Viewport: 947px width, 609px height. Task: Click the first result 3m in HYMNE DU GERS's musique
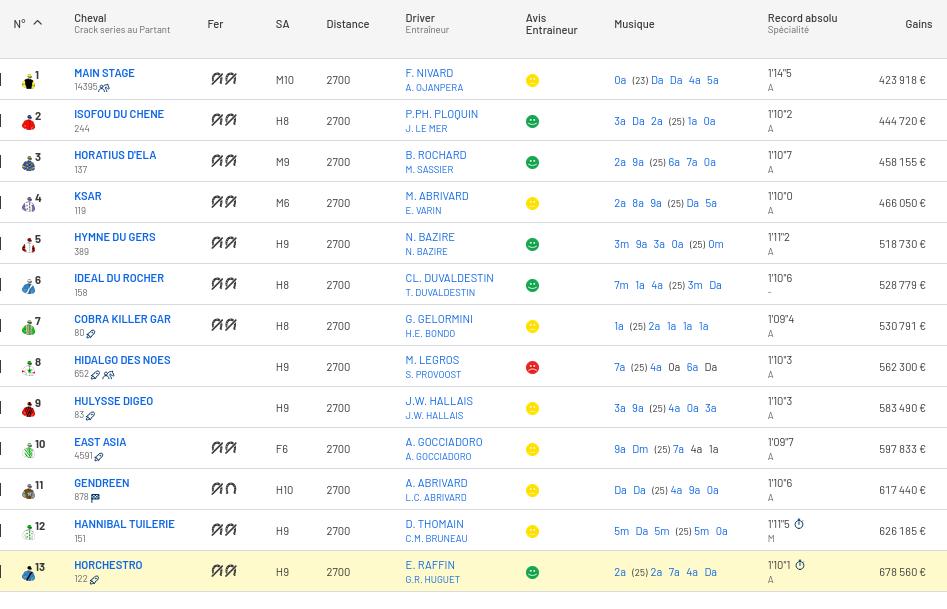click(x=621, y=244)
